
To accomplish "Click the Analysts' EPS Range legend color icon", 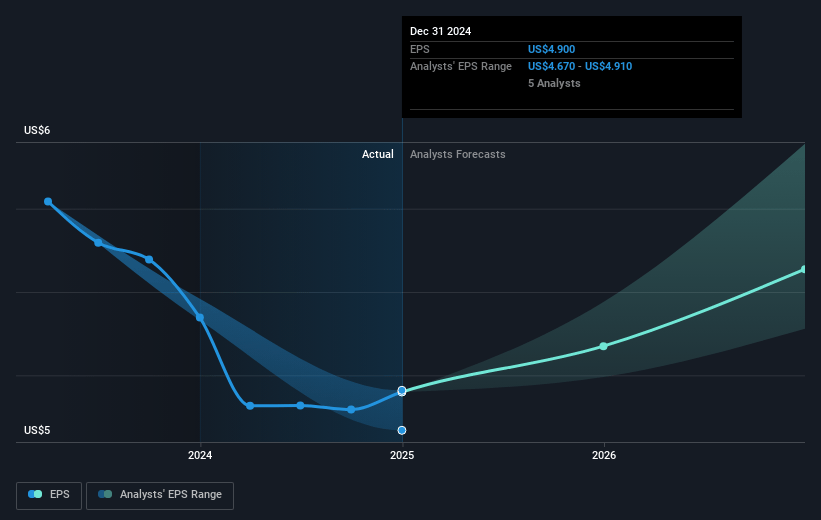I will (105, 494).
